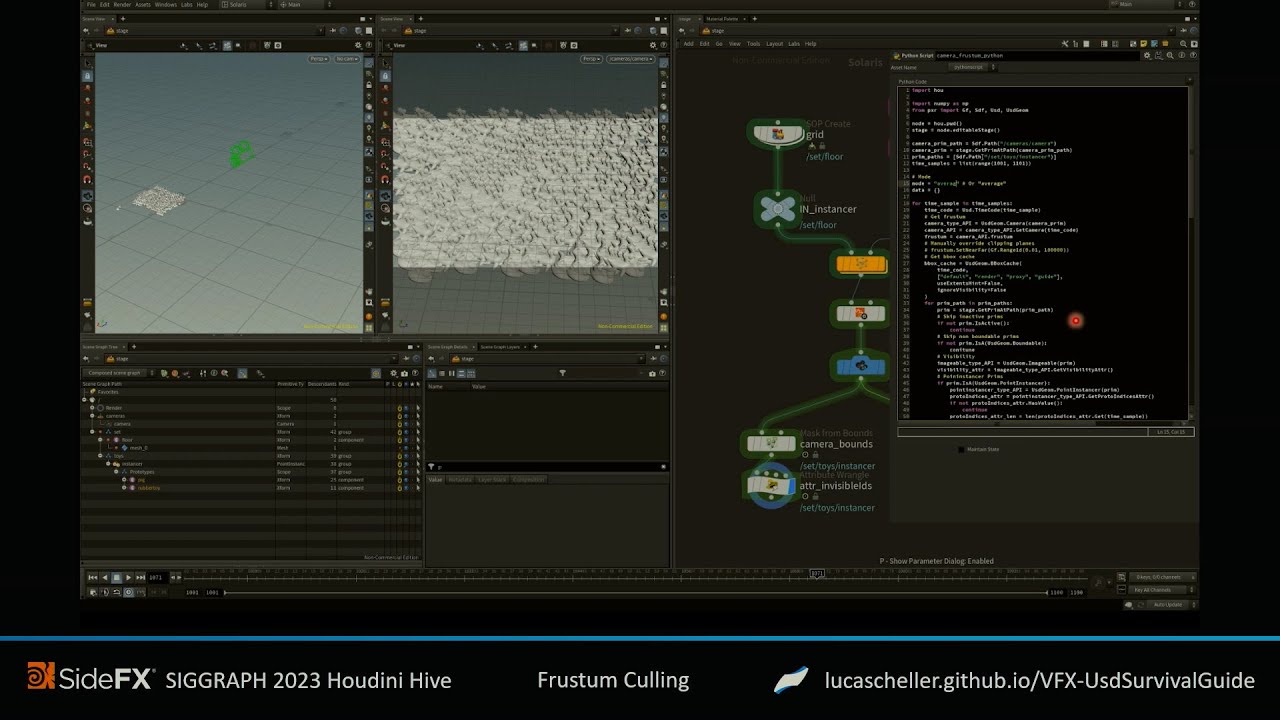Expand the Render scope row
1280x720 pixels.
(x=92, y=408)
